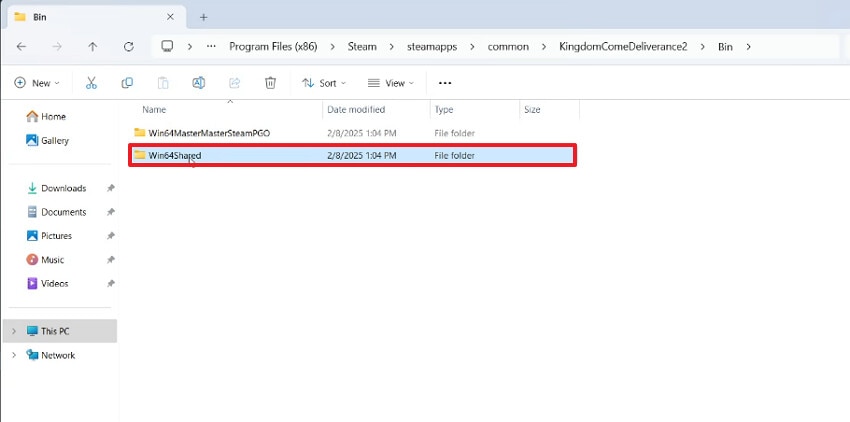This screenshot has height=422, width=850.
Task: Refresh the current folder view
Action: coord(128,47)
